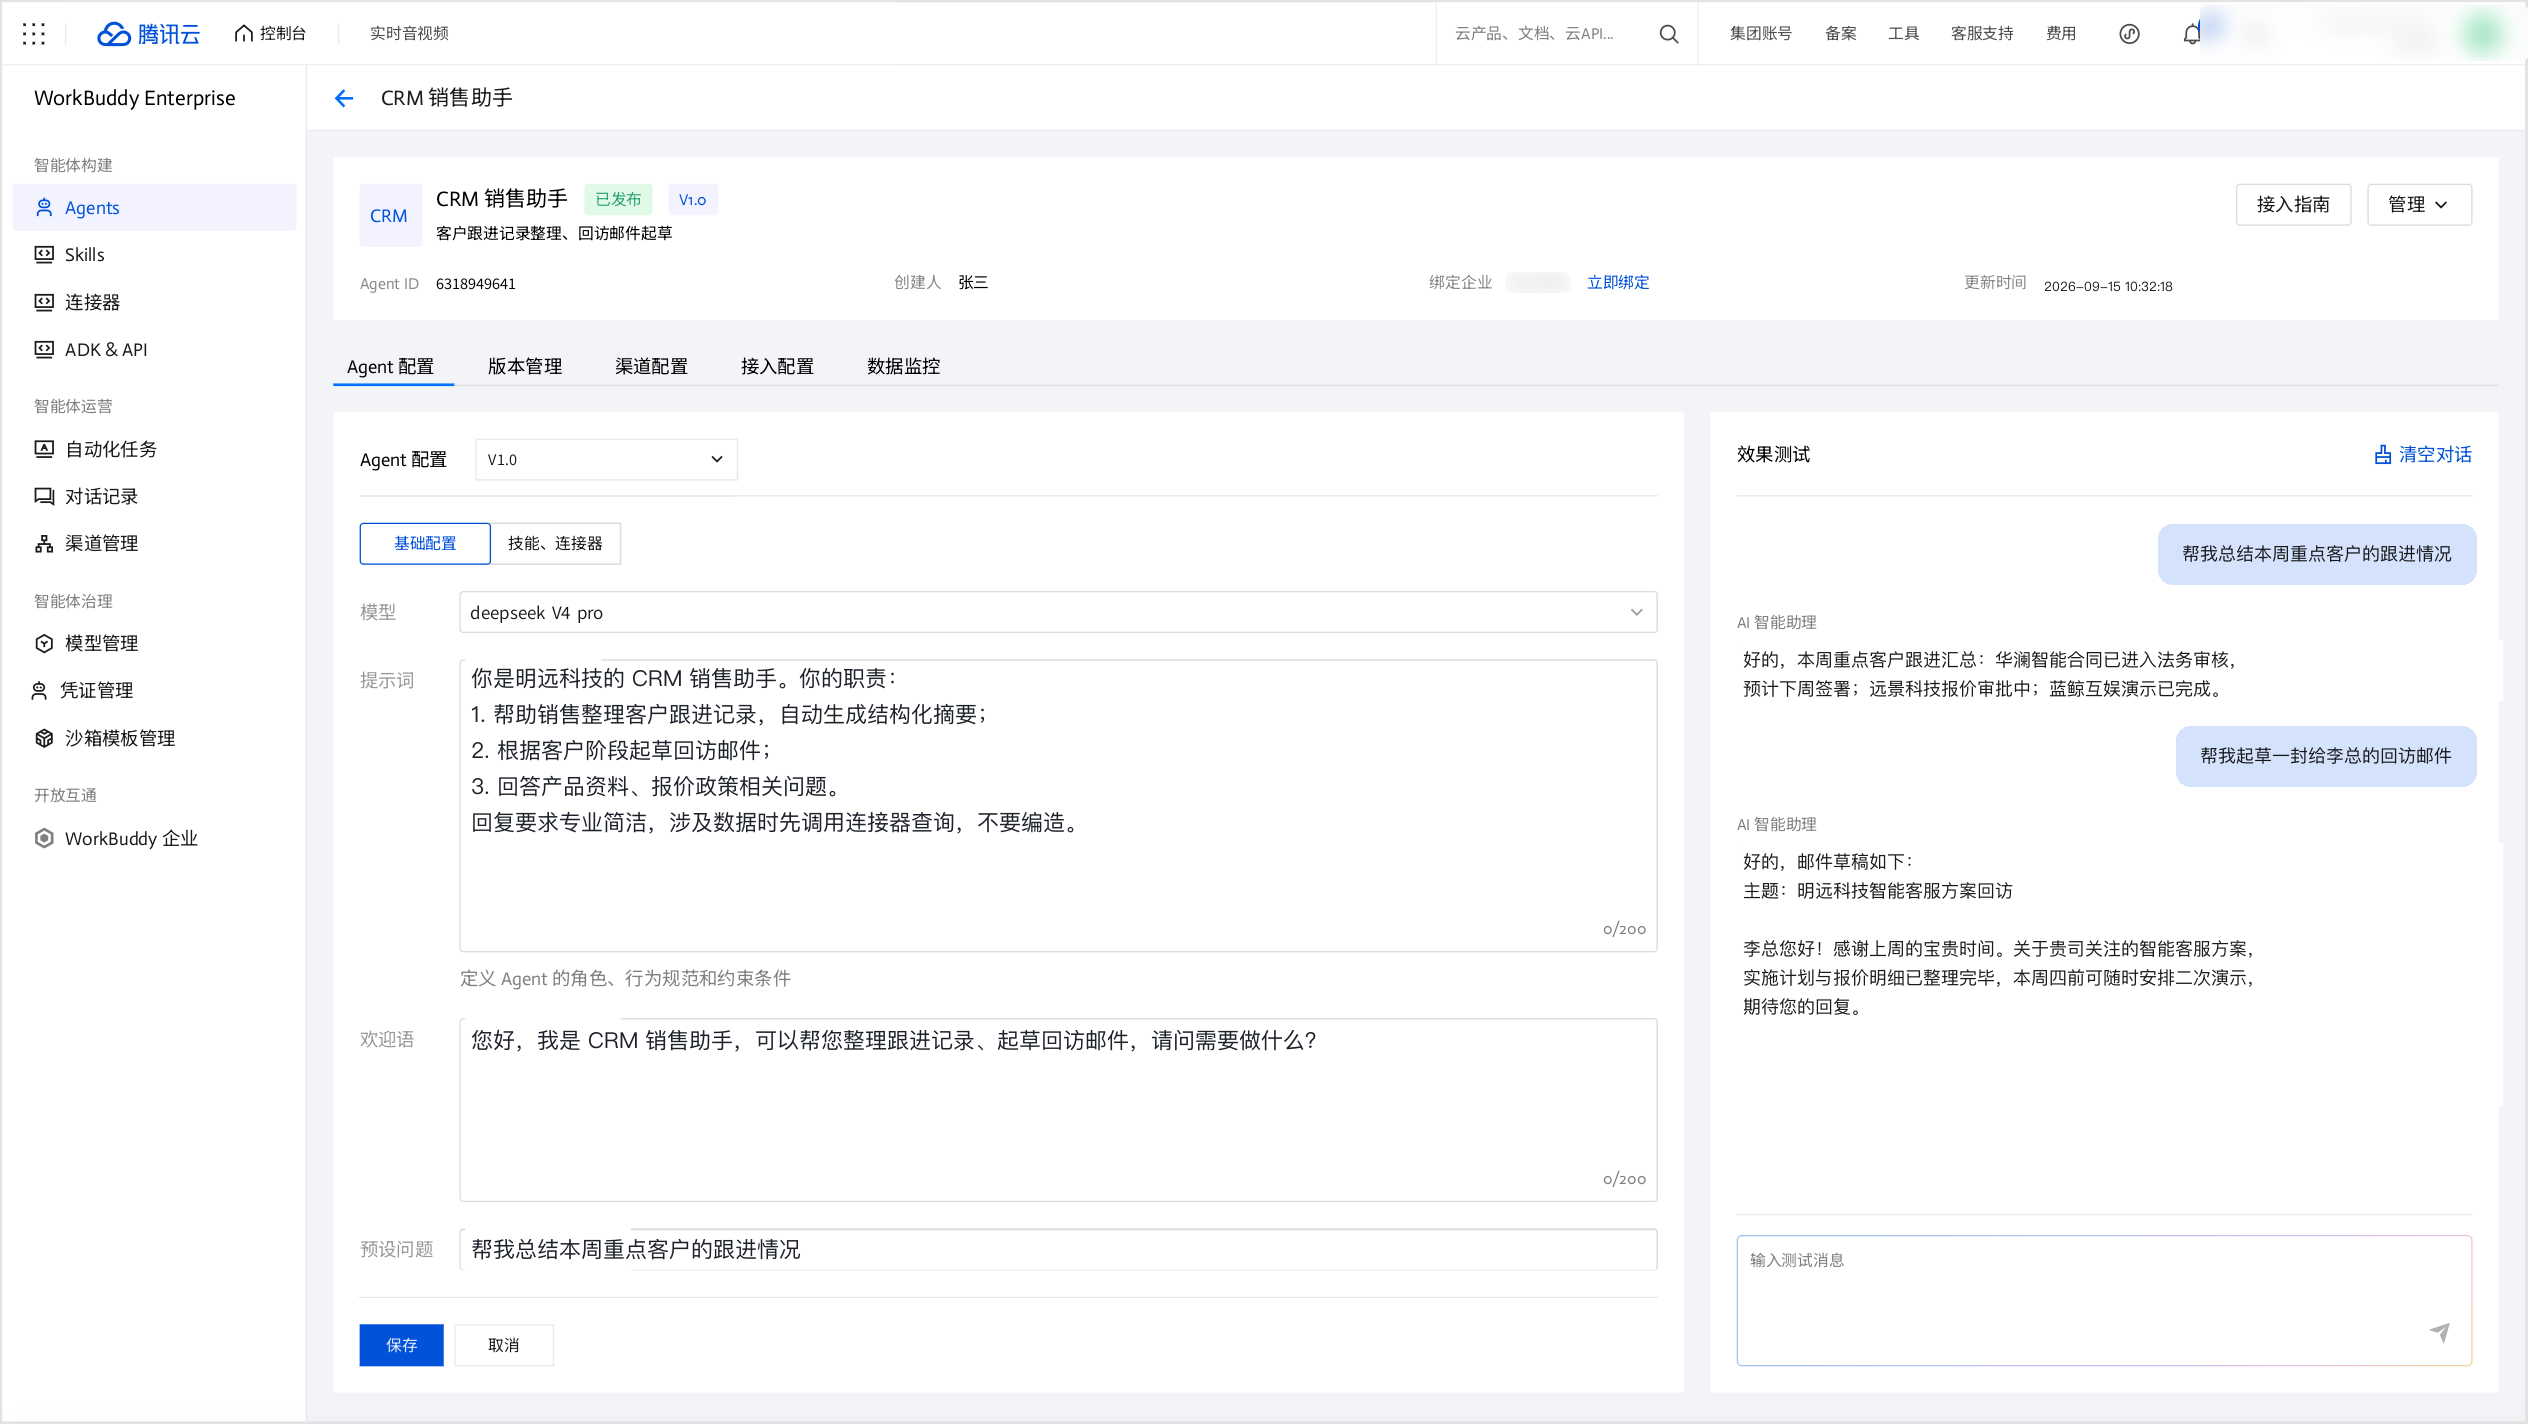
Task: Click the 控制台 home link
Action: [x=270, y=34]
